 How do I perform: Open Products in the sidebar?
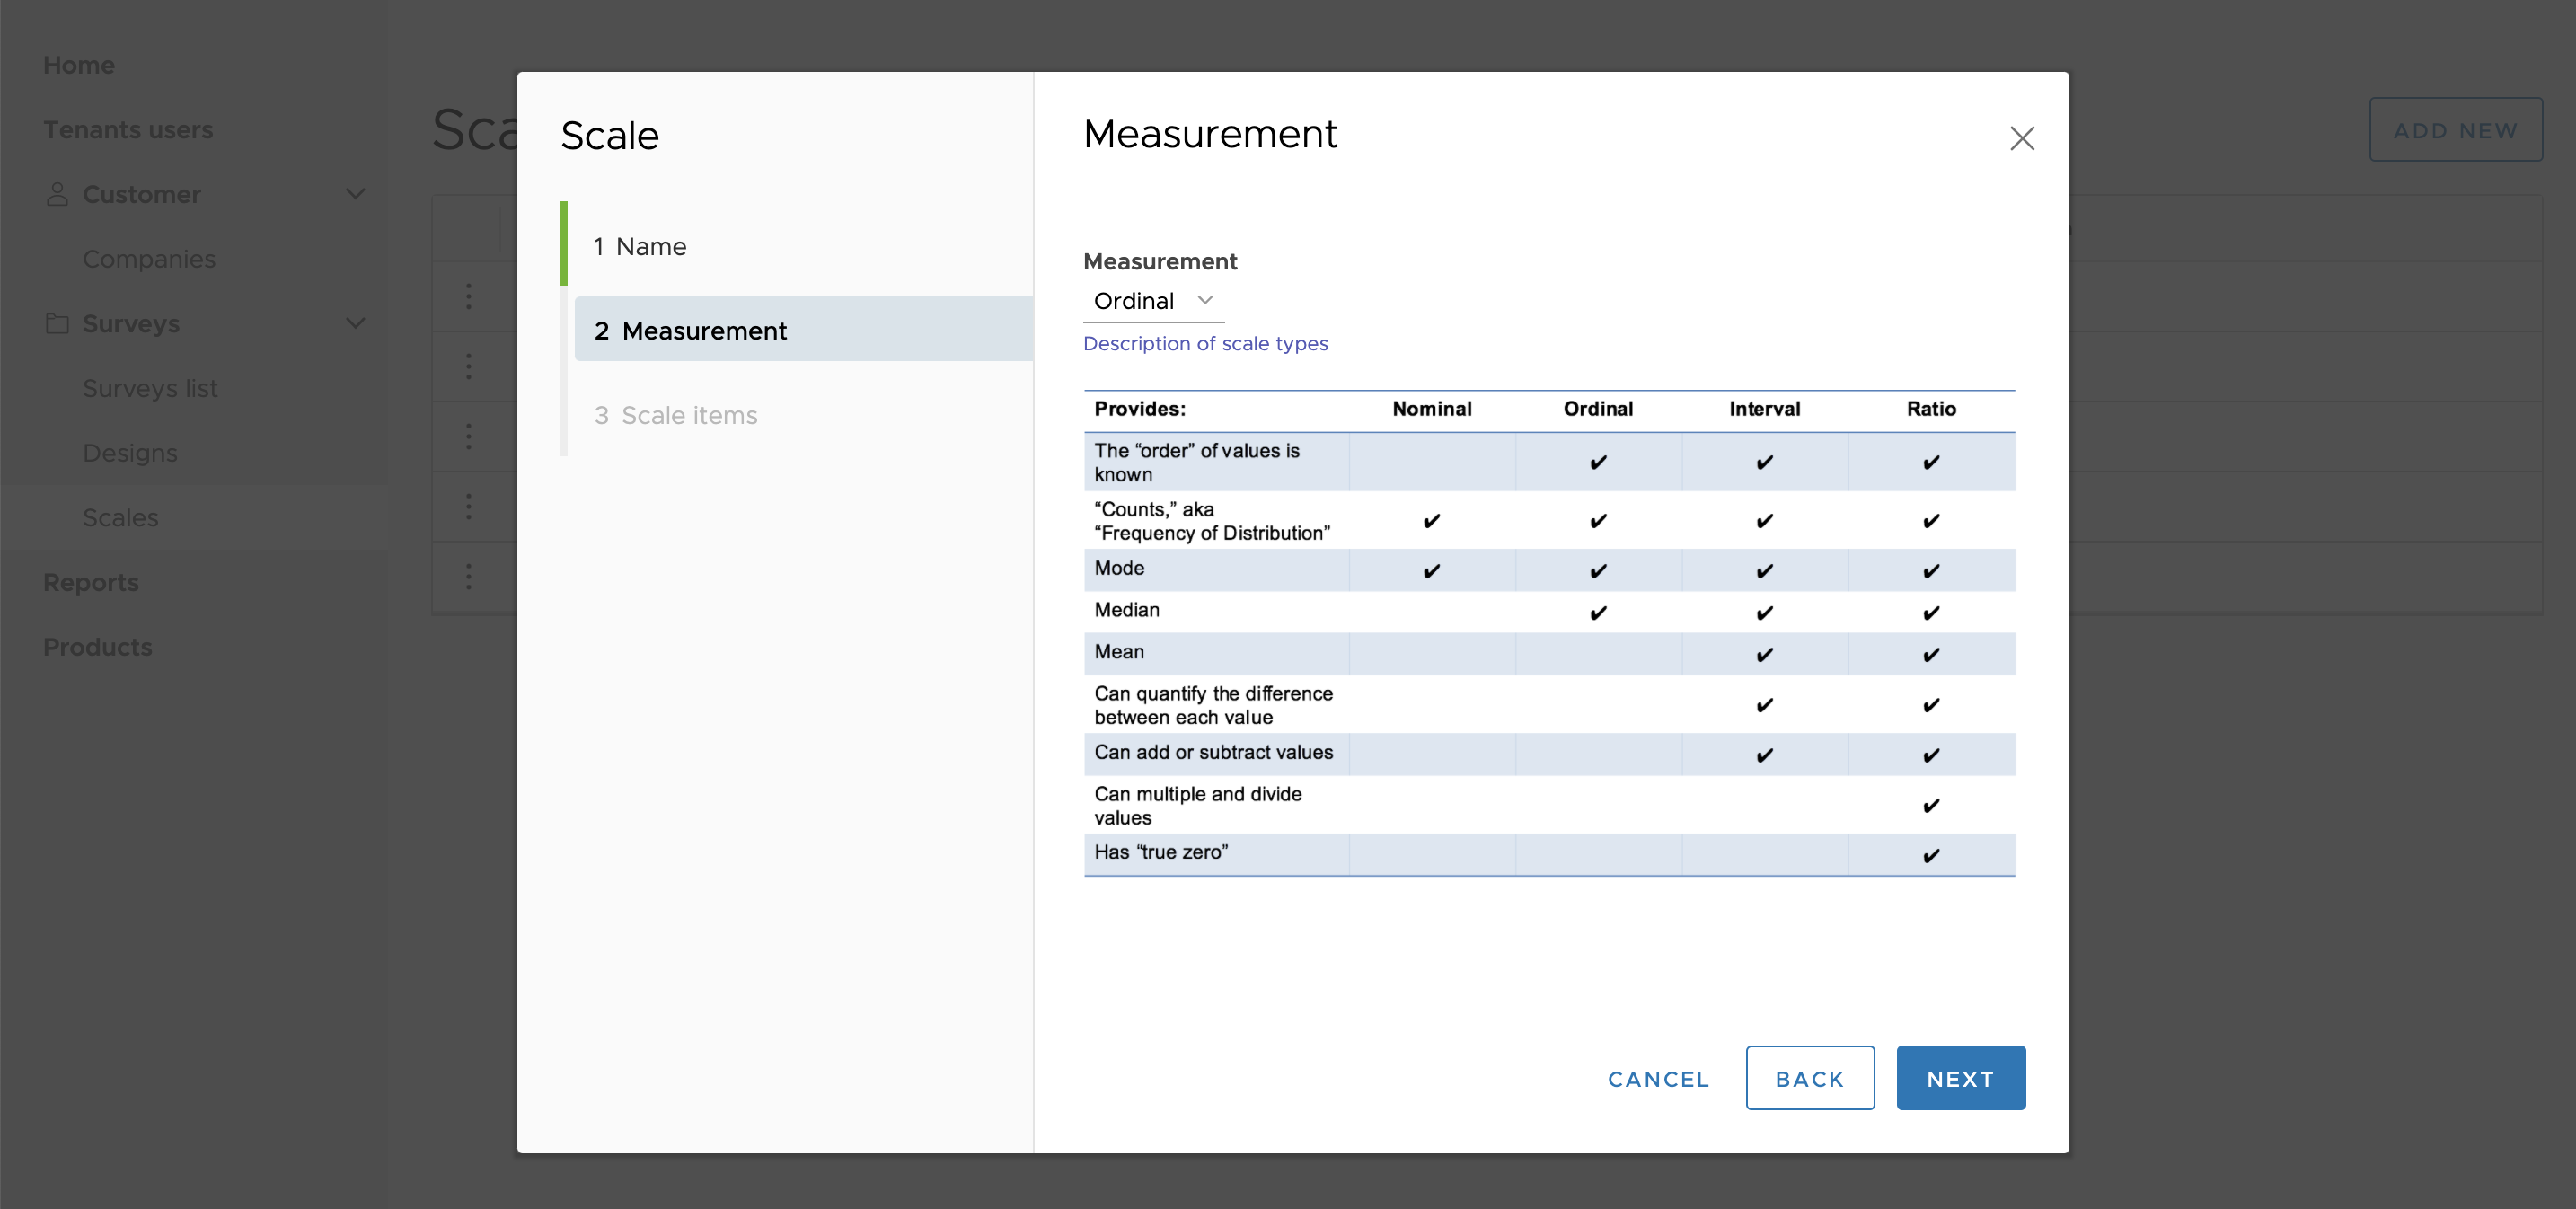[x=98, y=647]
